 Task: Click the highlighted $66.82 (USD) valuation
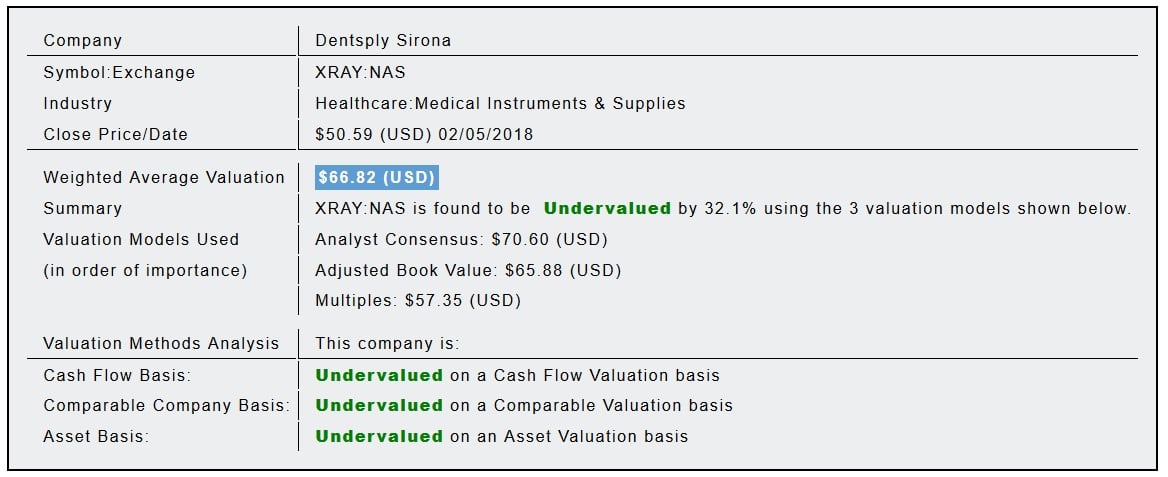click(x=376, y=177)
